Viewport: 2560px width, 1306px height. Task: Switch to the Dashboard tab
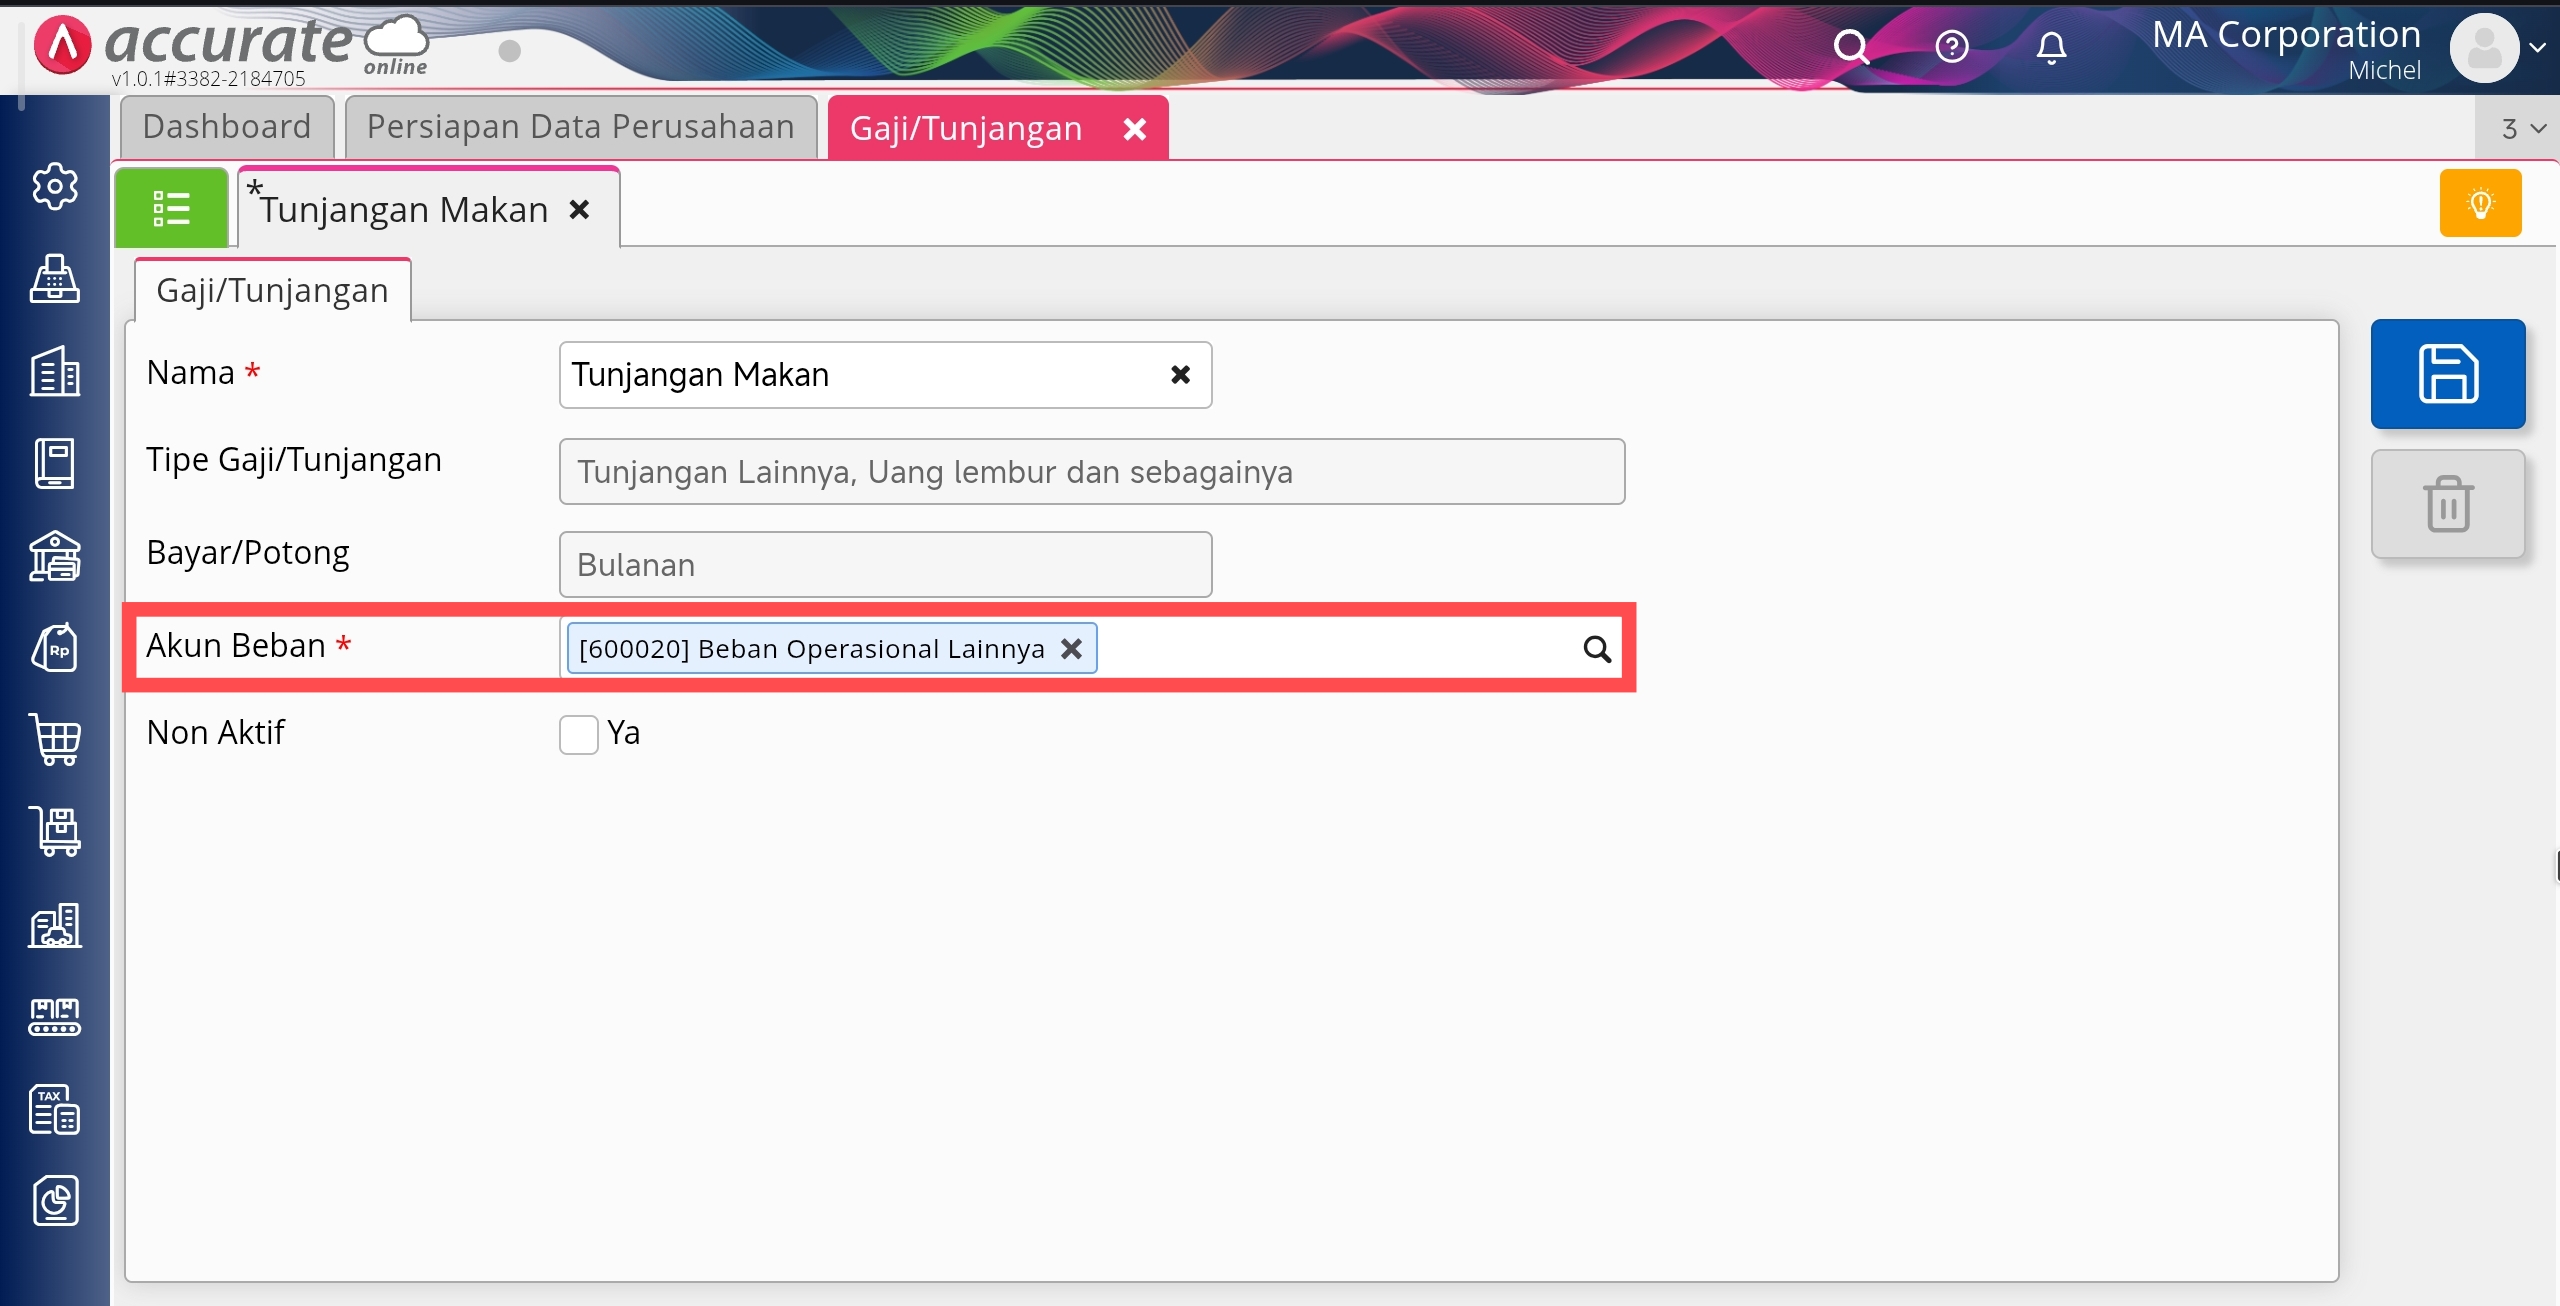227,127
